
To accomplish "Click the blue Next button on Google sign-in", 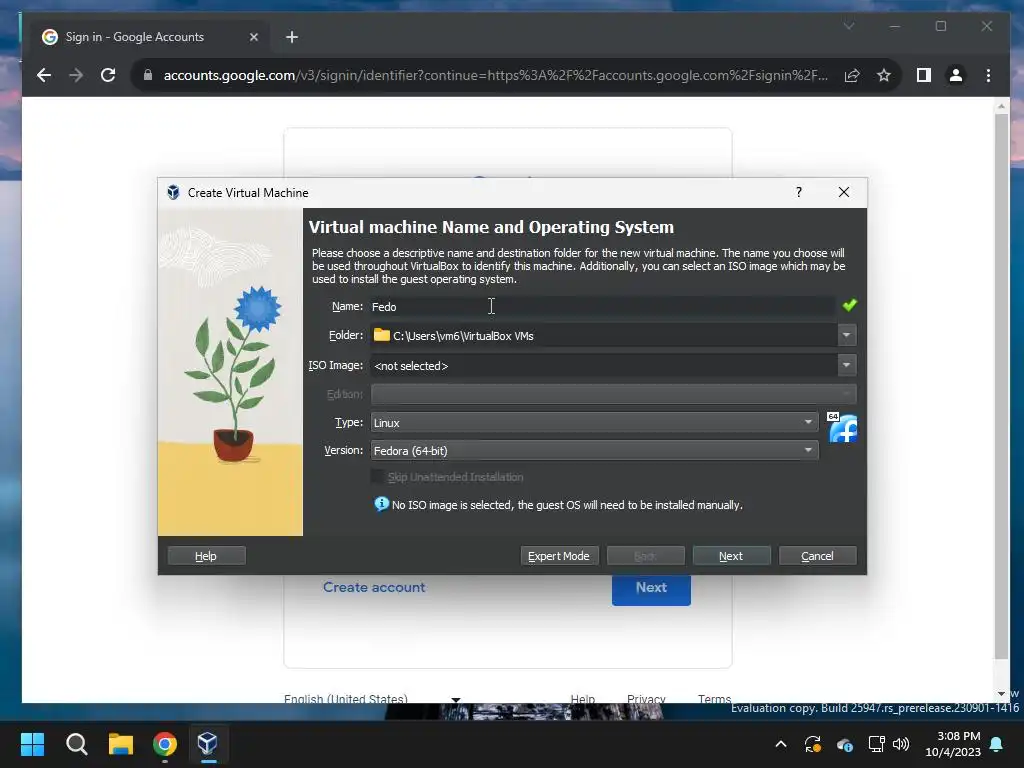I will click(x=651, y=588).
